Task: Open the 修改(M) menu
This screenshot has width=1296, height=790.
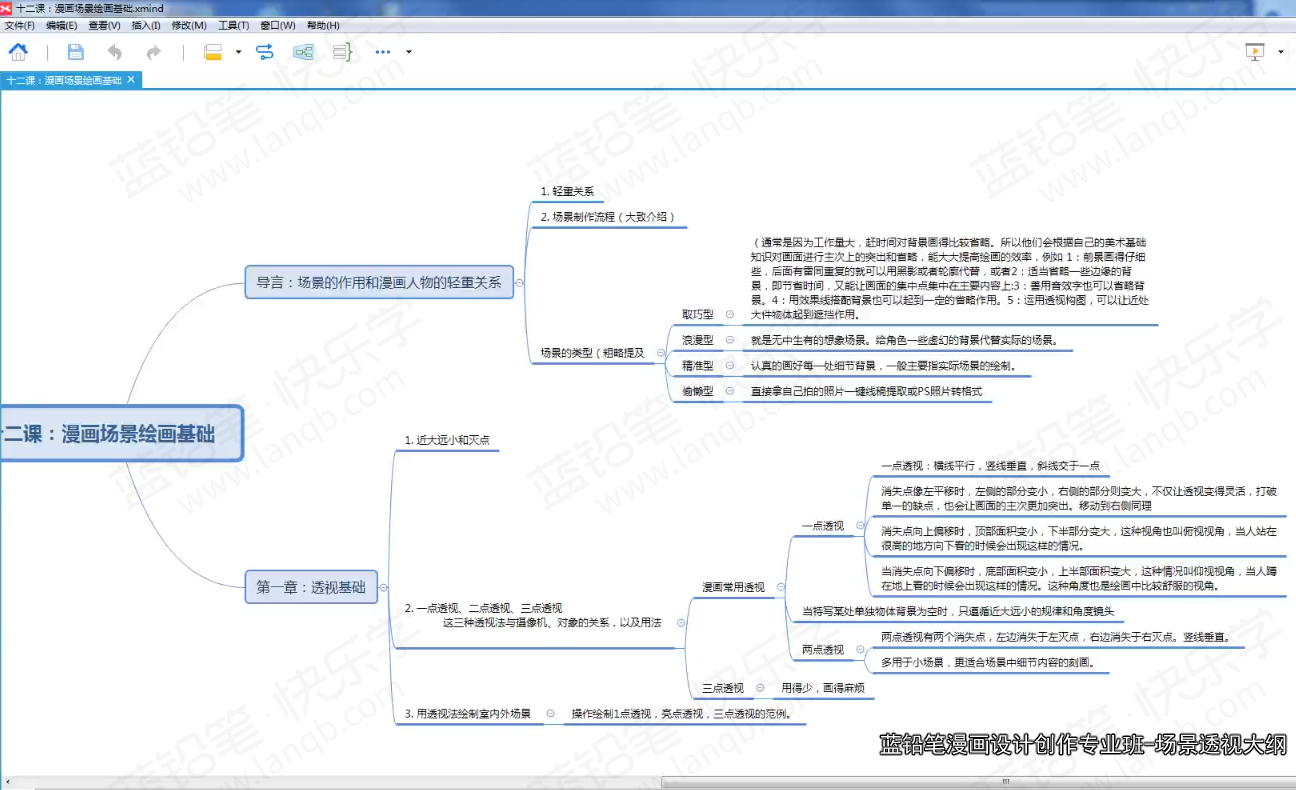Action: (x=189, y=25)
